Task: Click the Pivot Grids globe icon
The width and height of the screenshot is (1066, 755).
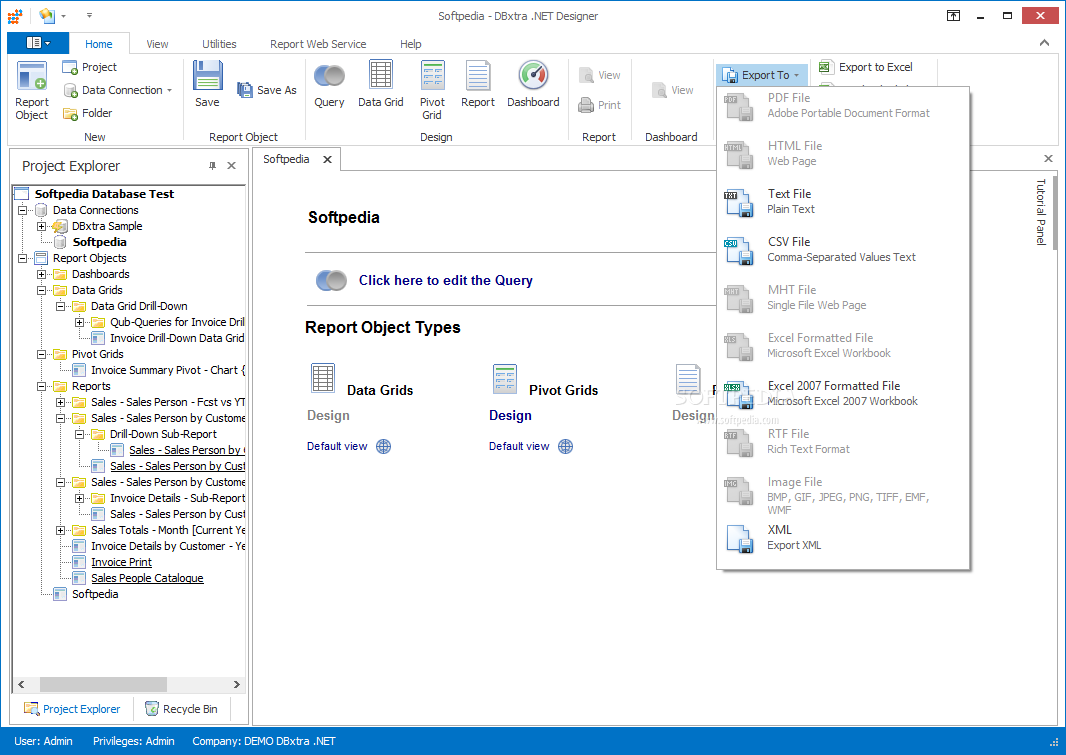Action: point(566,446)
